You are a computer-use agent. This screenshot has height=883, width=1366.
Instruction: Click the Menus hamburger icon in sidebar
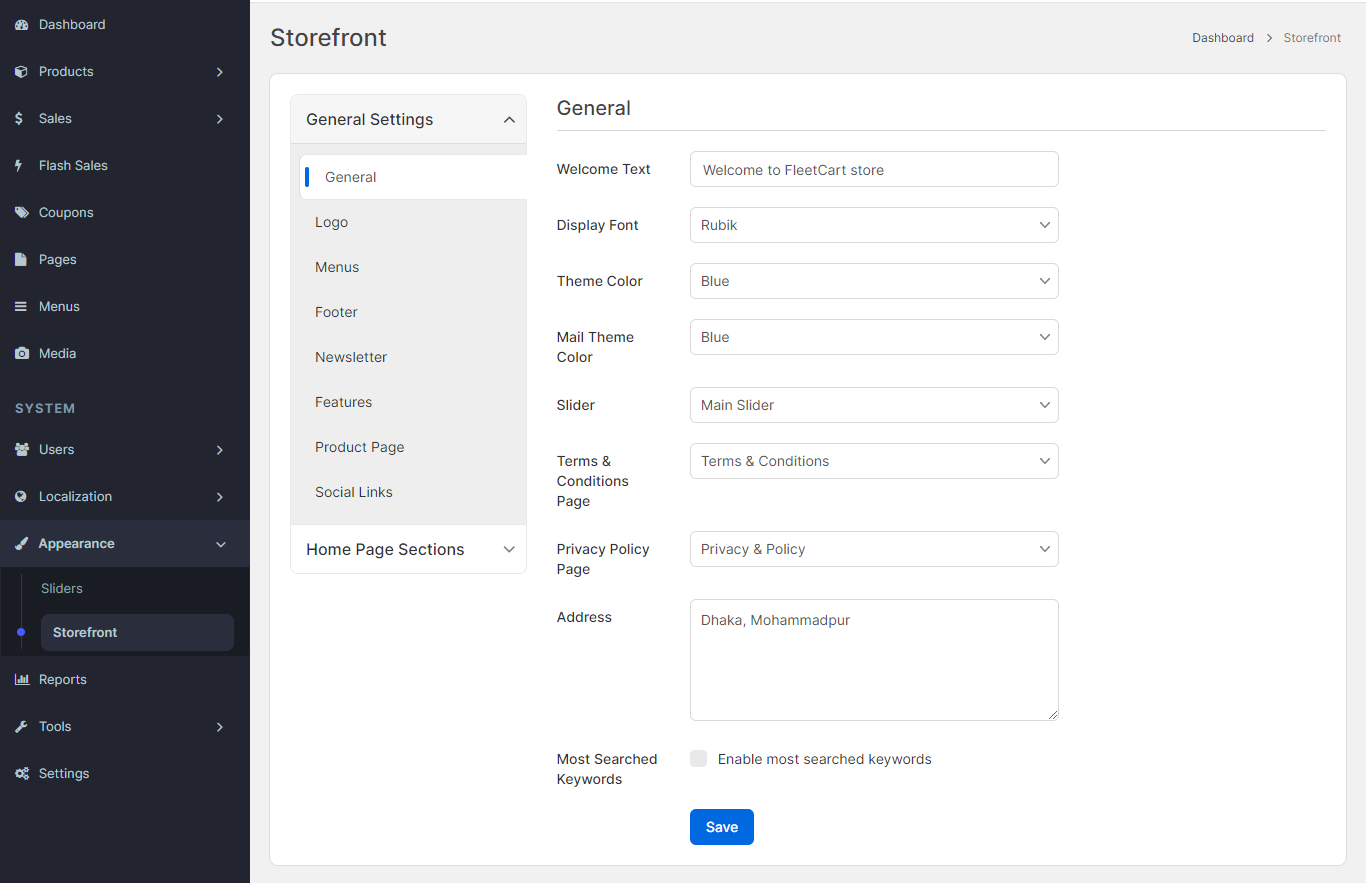[20, 307]
